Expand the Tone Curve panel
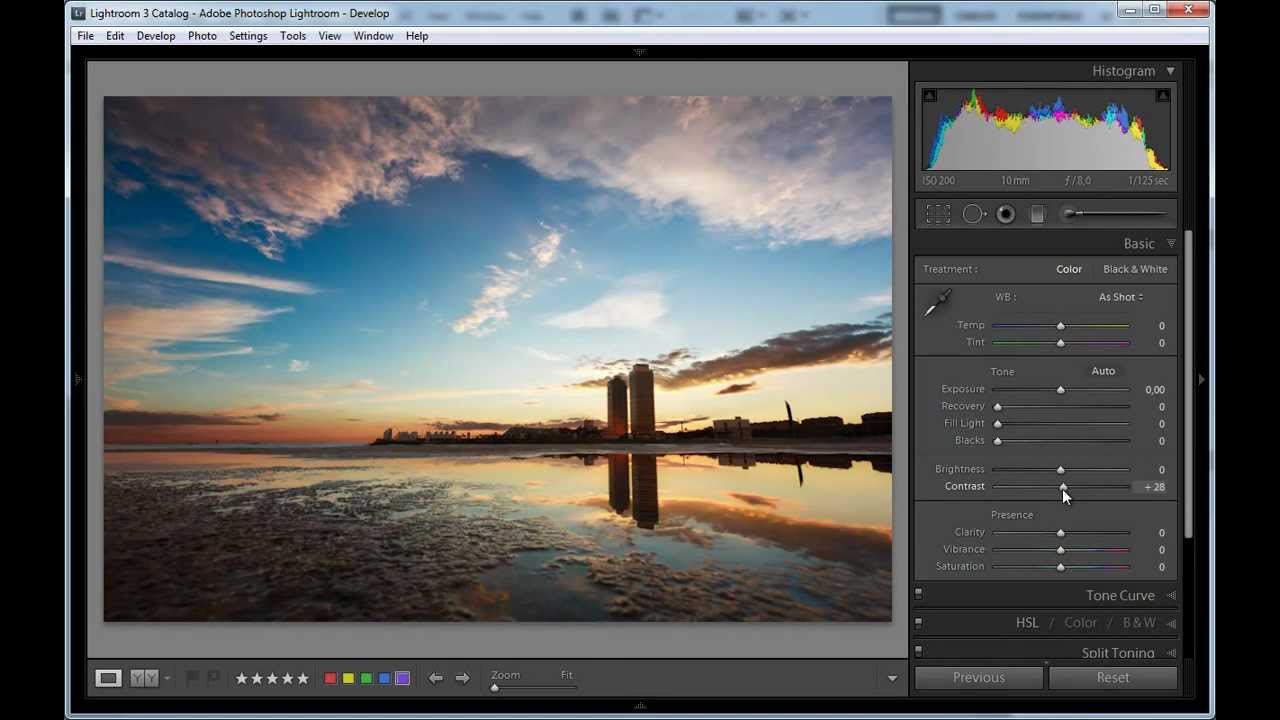The height and width of the screenshot is (720, 1280). pyautogui.click(x=1171, y=595)
